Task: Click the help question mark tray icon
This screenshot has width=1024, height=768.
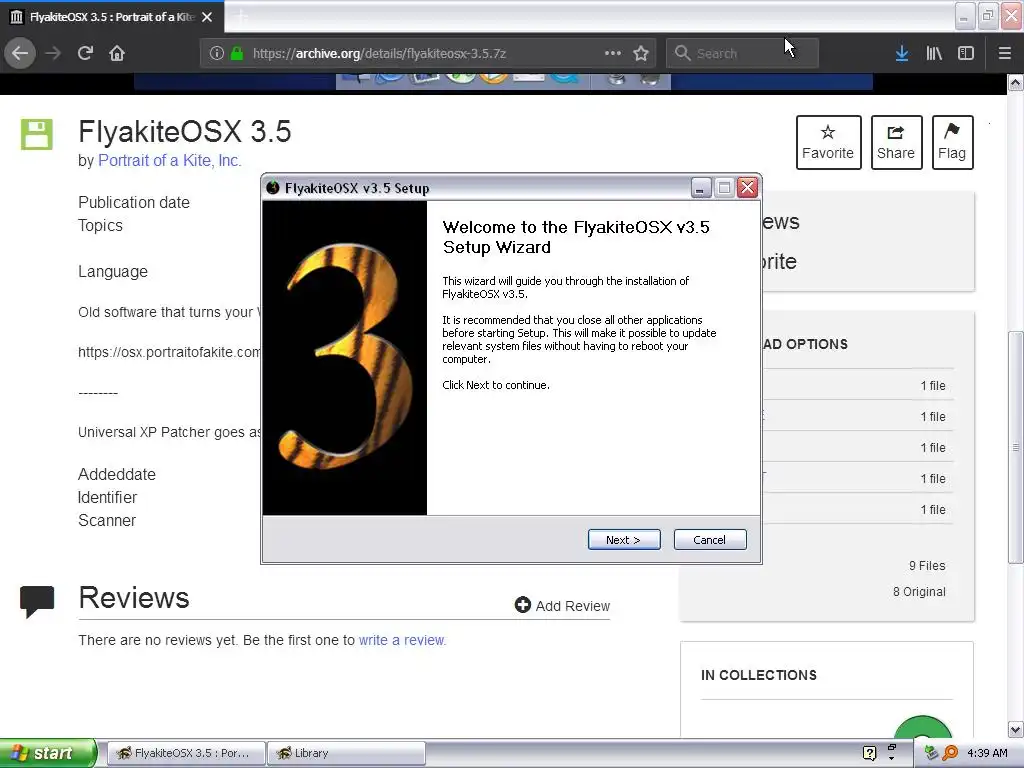Action: (869, 753)
